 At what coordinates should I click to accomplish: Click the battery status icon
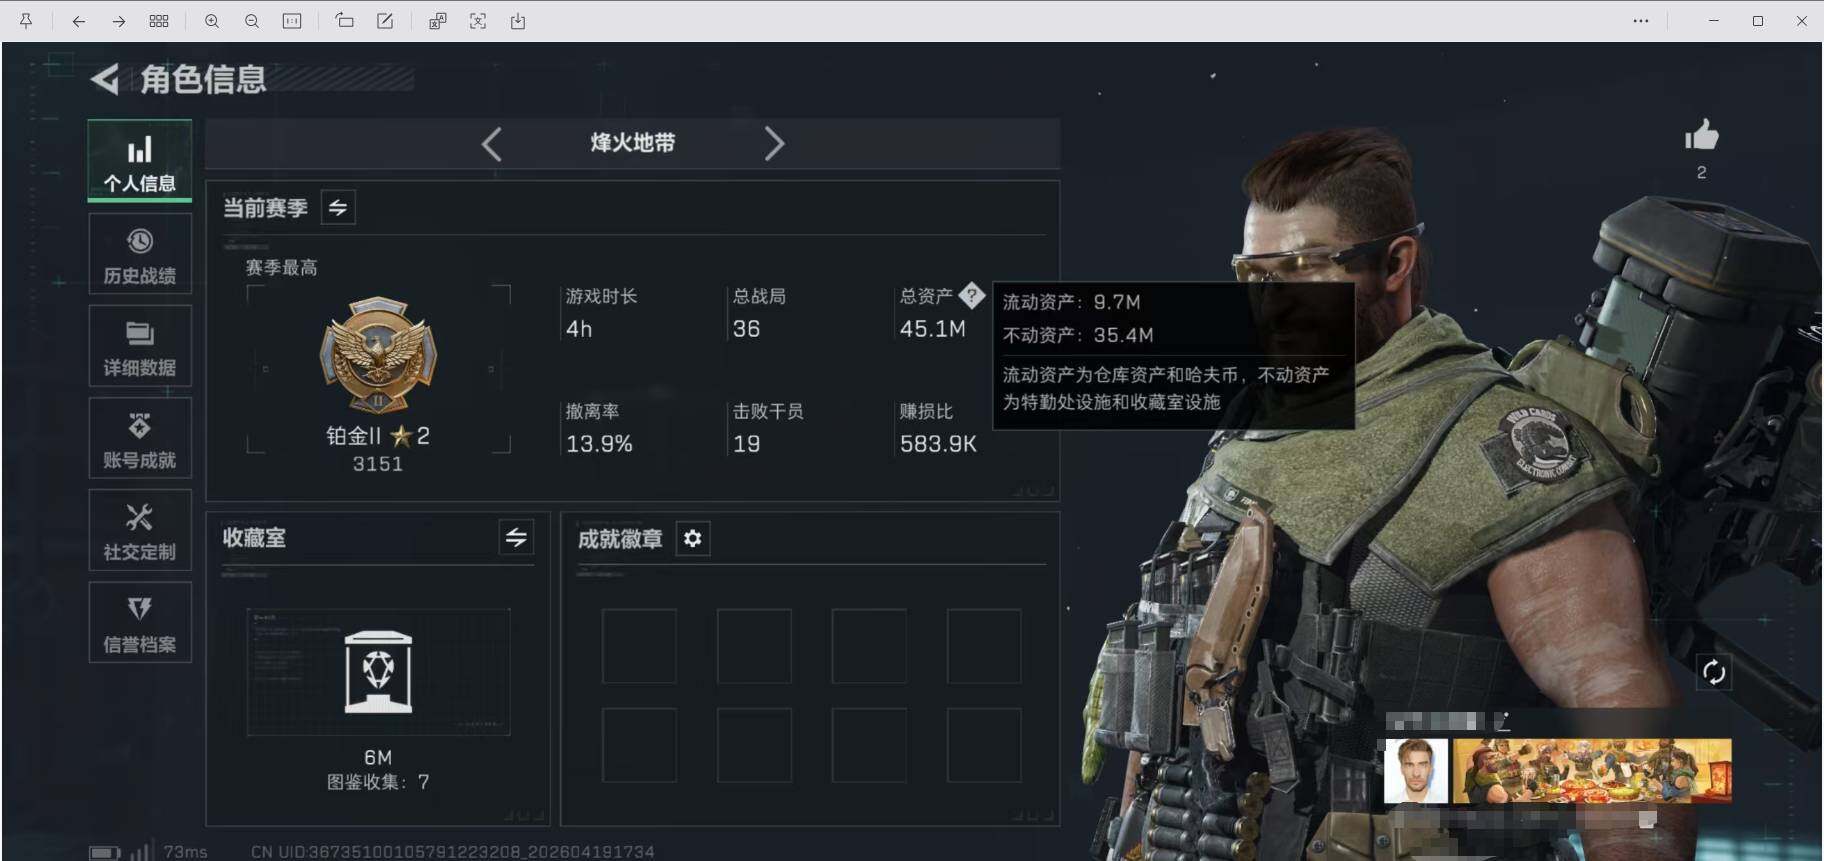click(104, 853)
